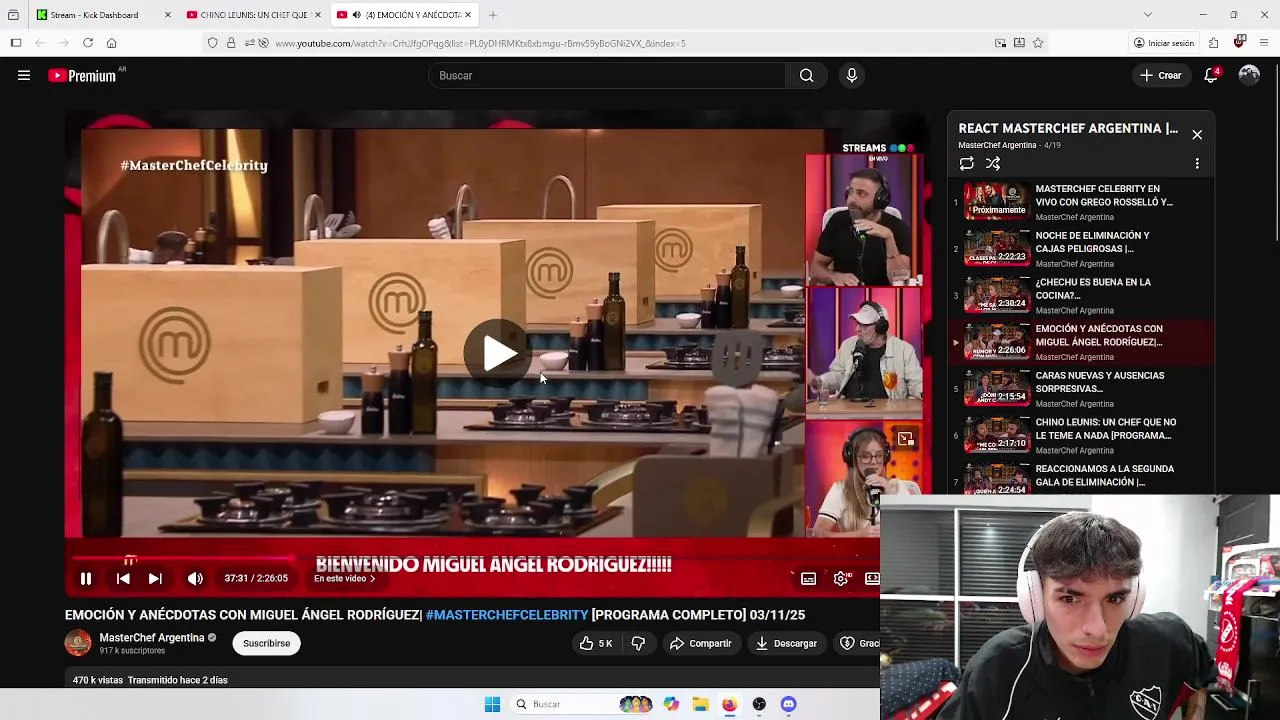Click the Descargar button

[786, 643]
